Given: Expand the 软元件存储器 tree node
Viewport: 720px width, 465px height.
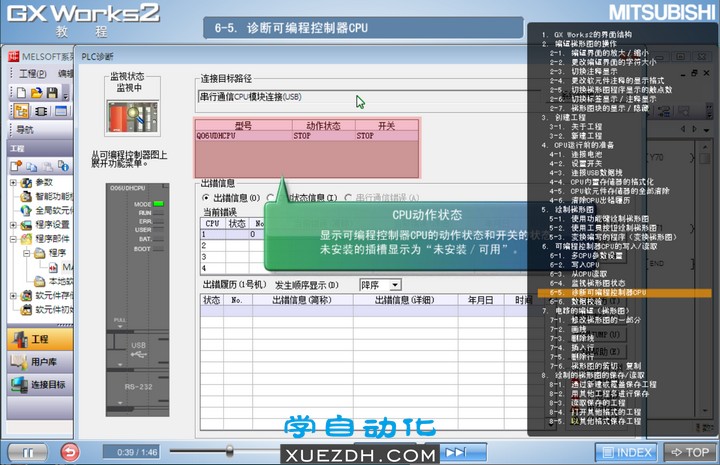Looking at the screenshot, I should click(x=13, y=296).
